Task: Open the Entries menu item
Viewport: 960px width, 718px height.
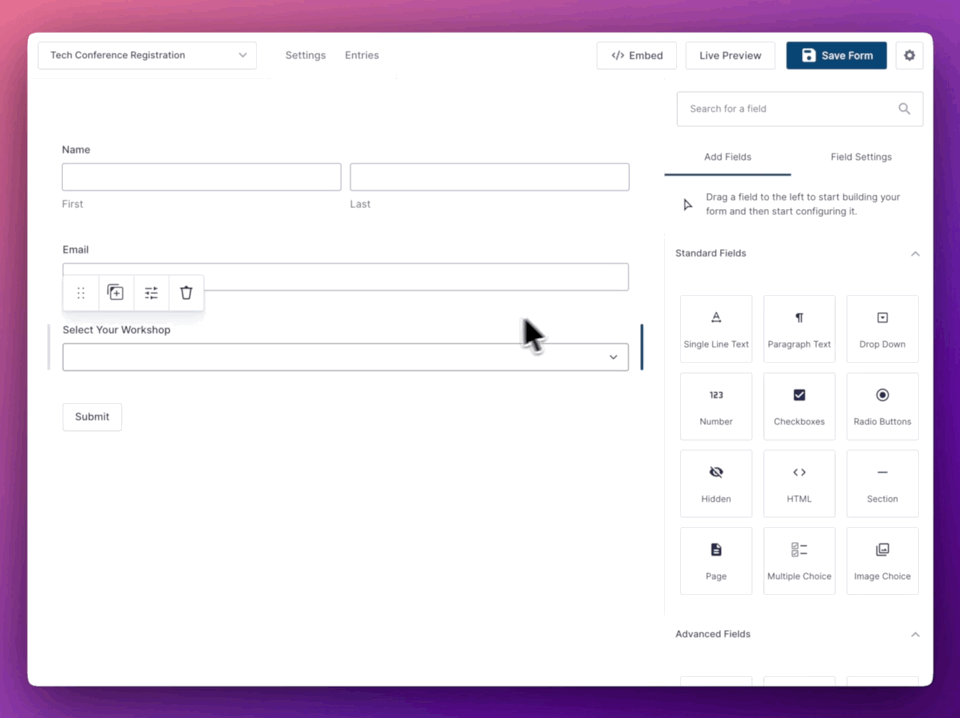Action: (362, 56)
